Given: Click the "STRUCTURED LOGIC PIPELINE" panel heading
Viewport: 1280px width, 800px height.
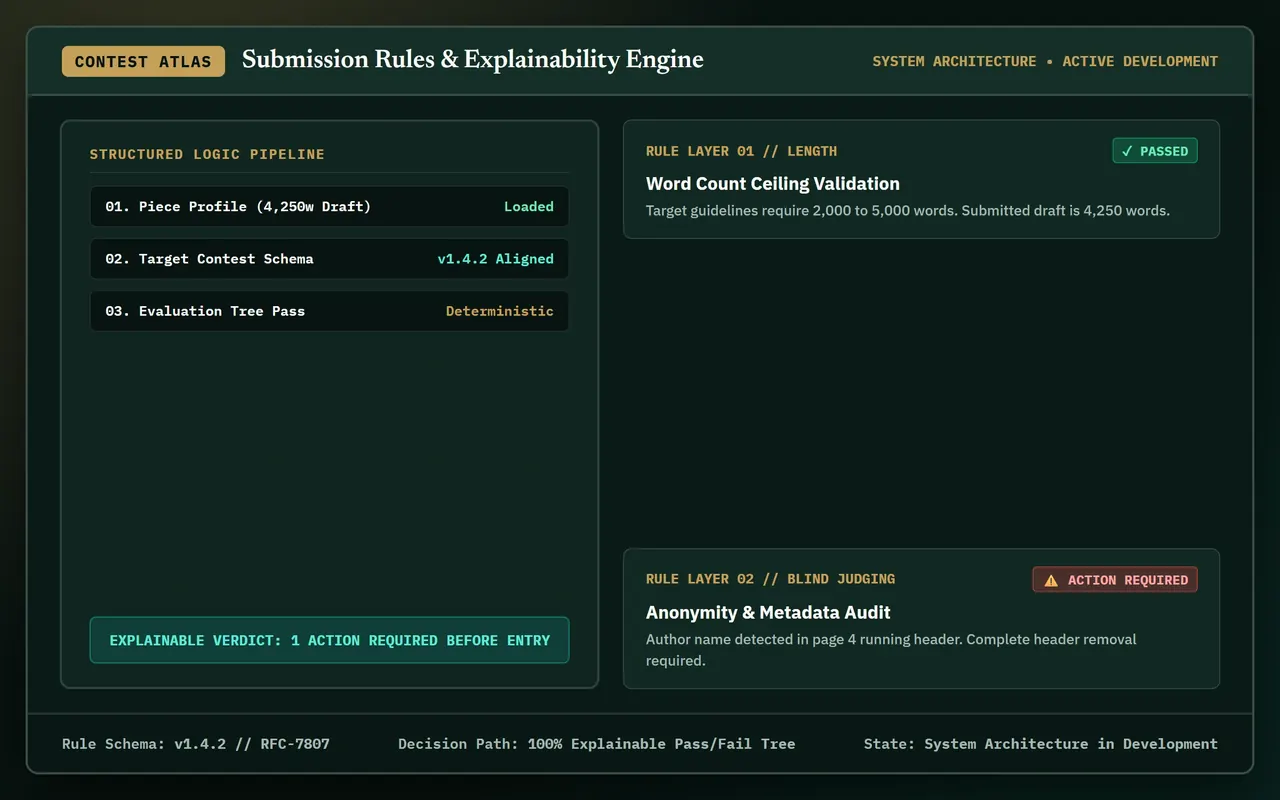Looking at the screenshot, I should (x=207, y=154).
